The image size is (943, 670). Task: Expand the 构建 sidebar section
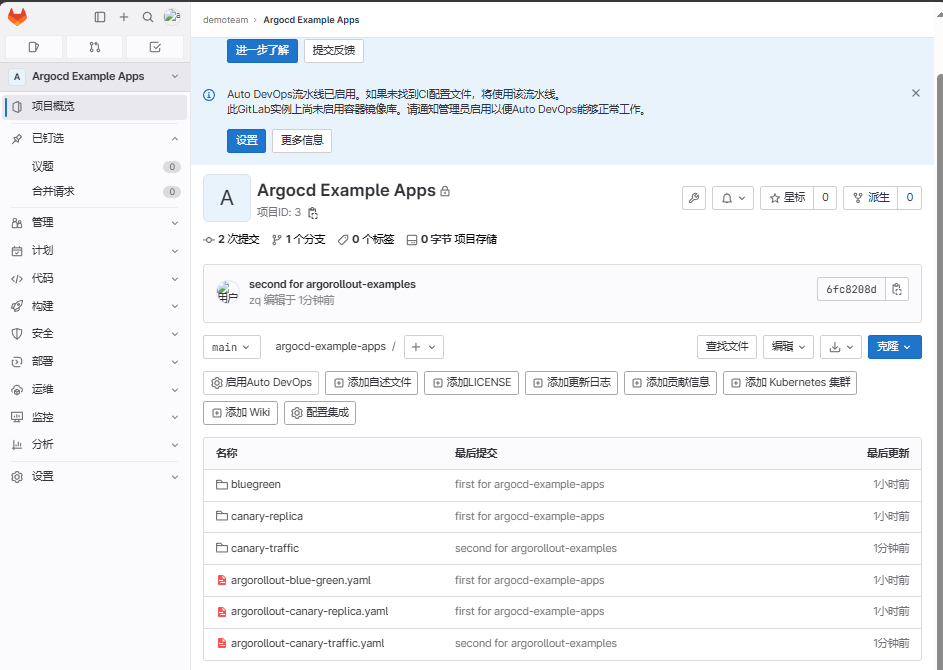[96, 306]
